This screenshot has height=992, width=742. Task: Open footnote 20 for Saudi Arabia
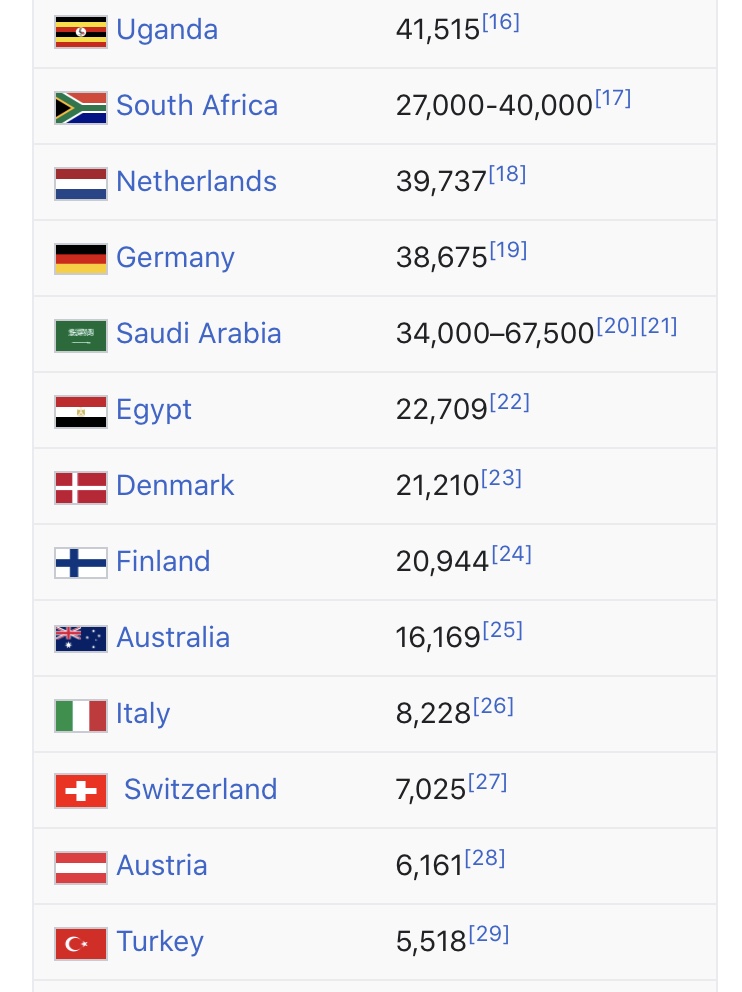[617, 326]
